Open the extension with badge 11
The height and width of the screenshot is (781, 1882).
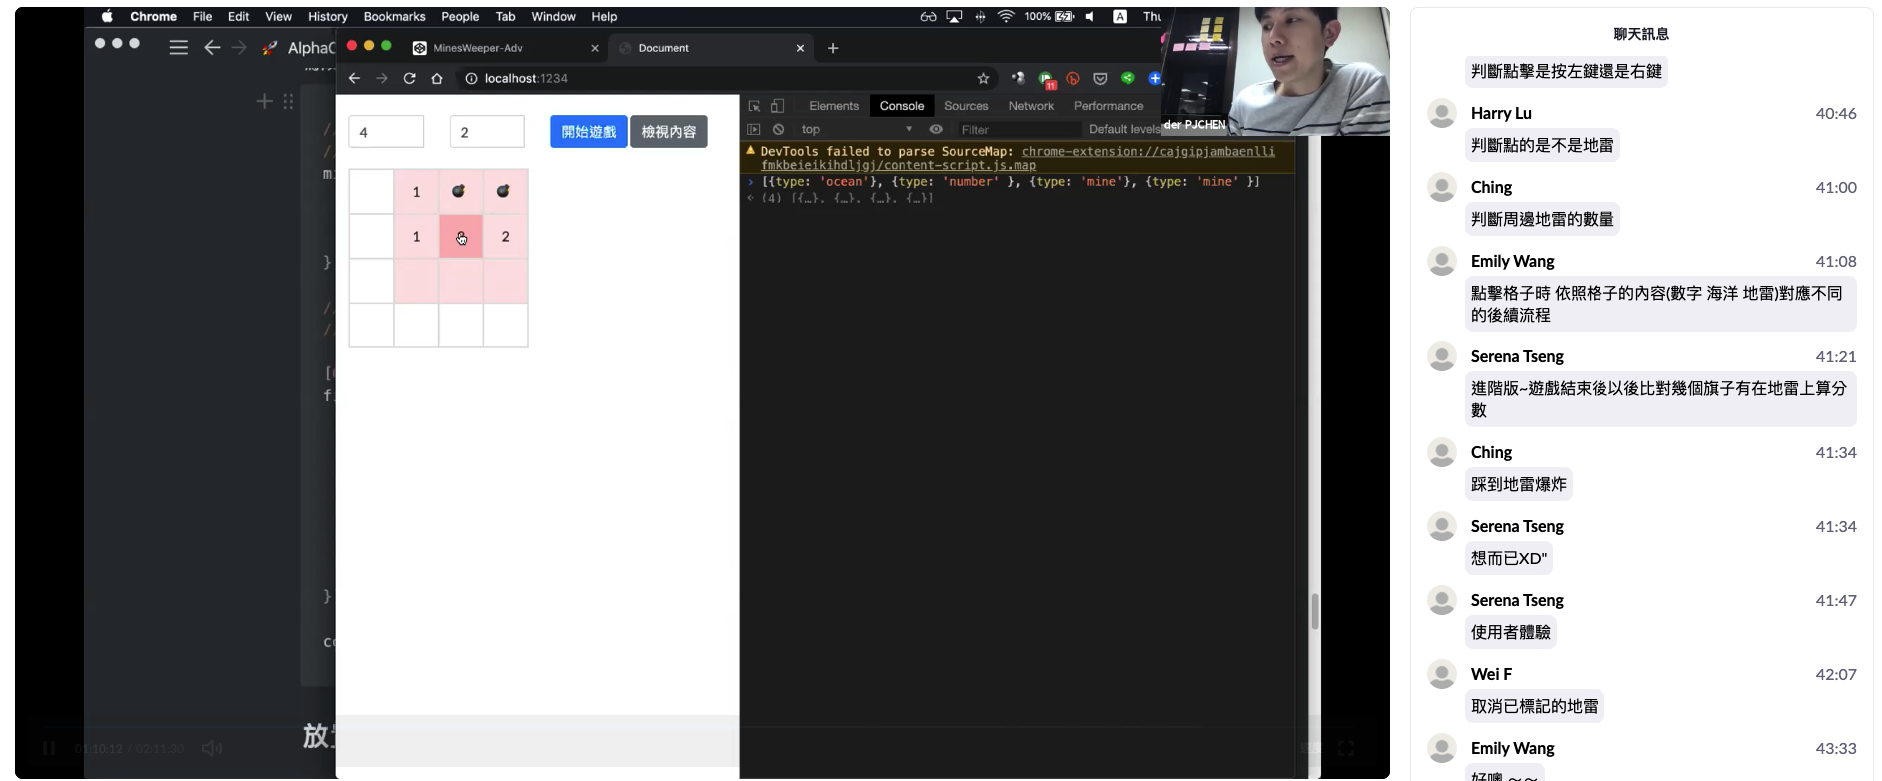pyautogui.click(x=1046, y=79)
